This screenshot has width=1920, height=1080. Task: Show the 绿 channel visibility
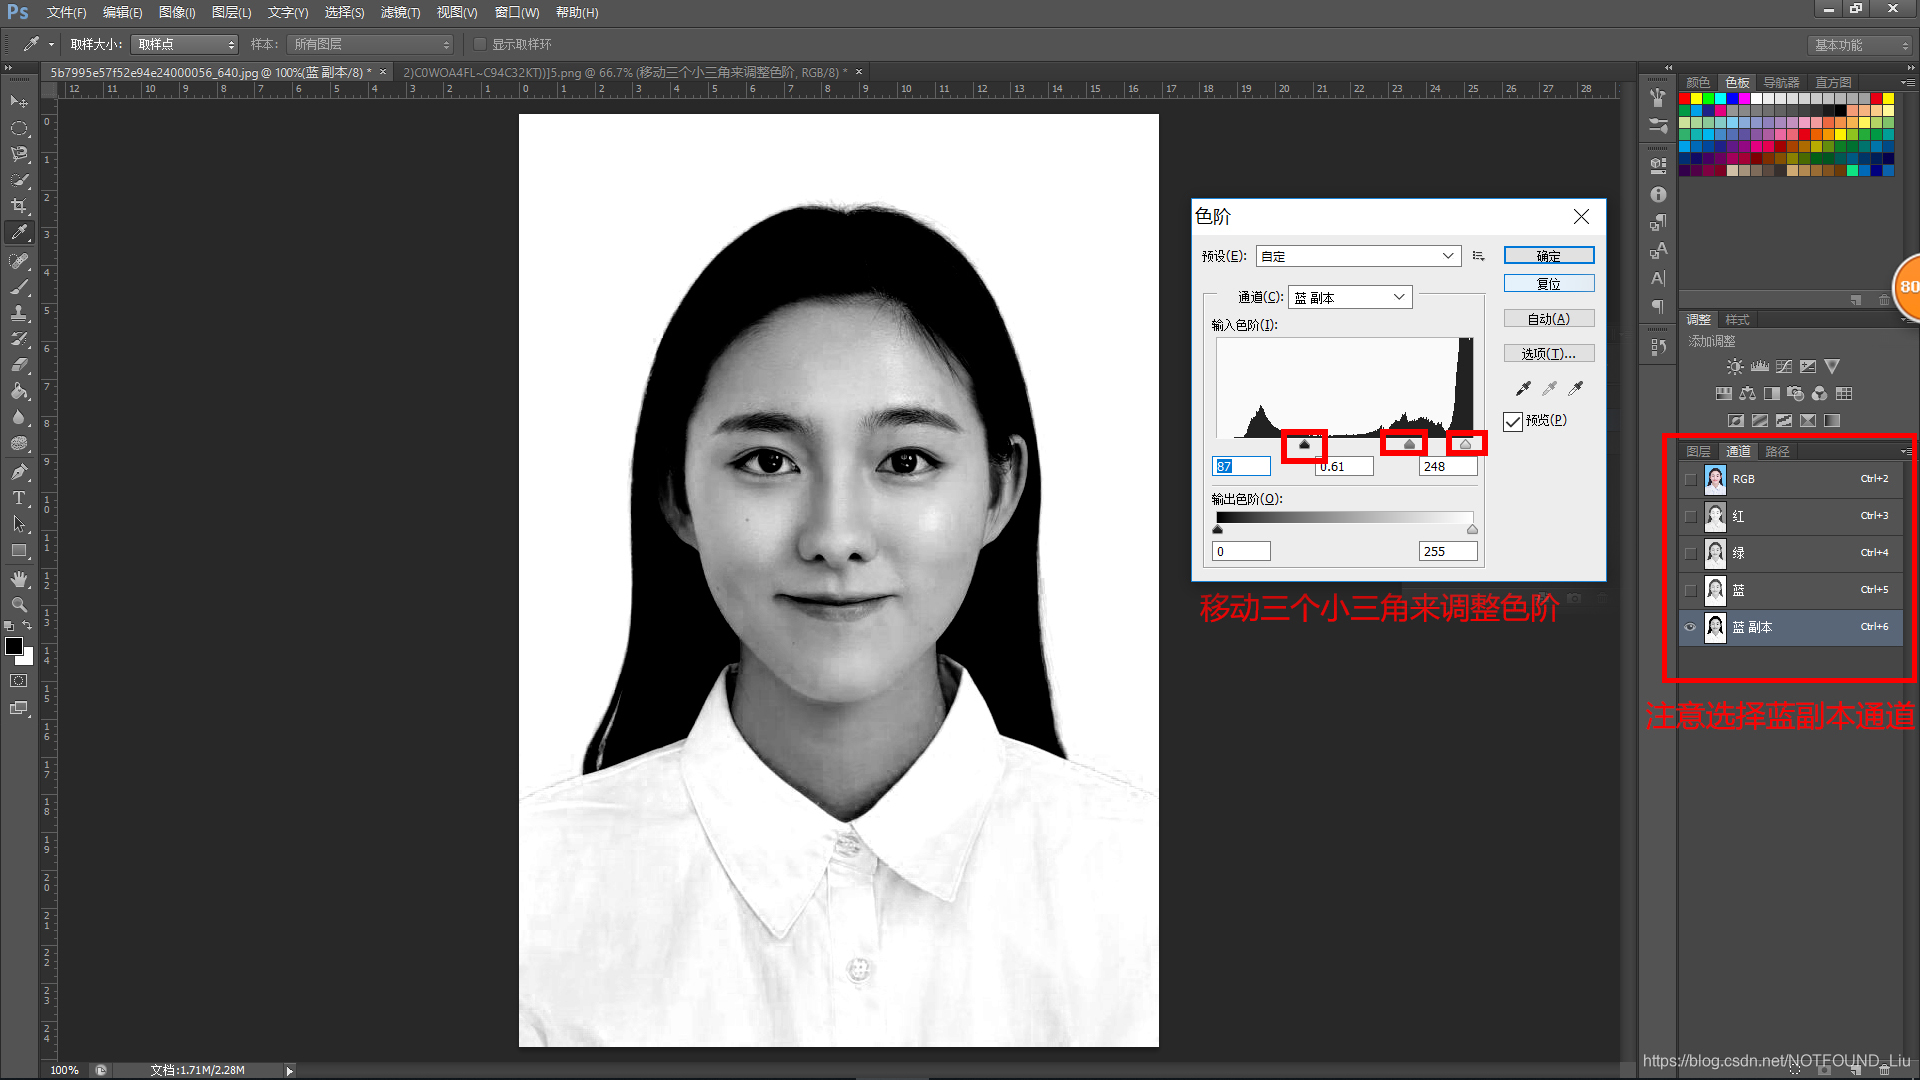pyautogui.click(x=1690, y=553)
